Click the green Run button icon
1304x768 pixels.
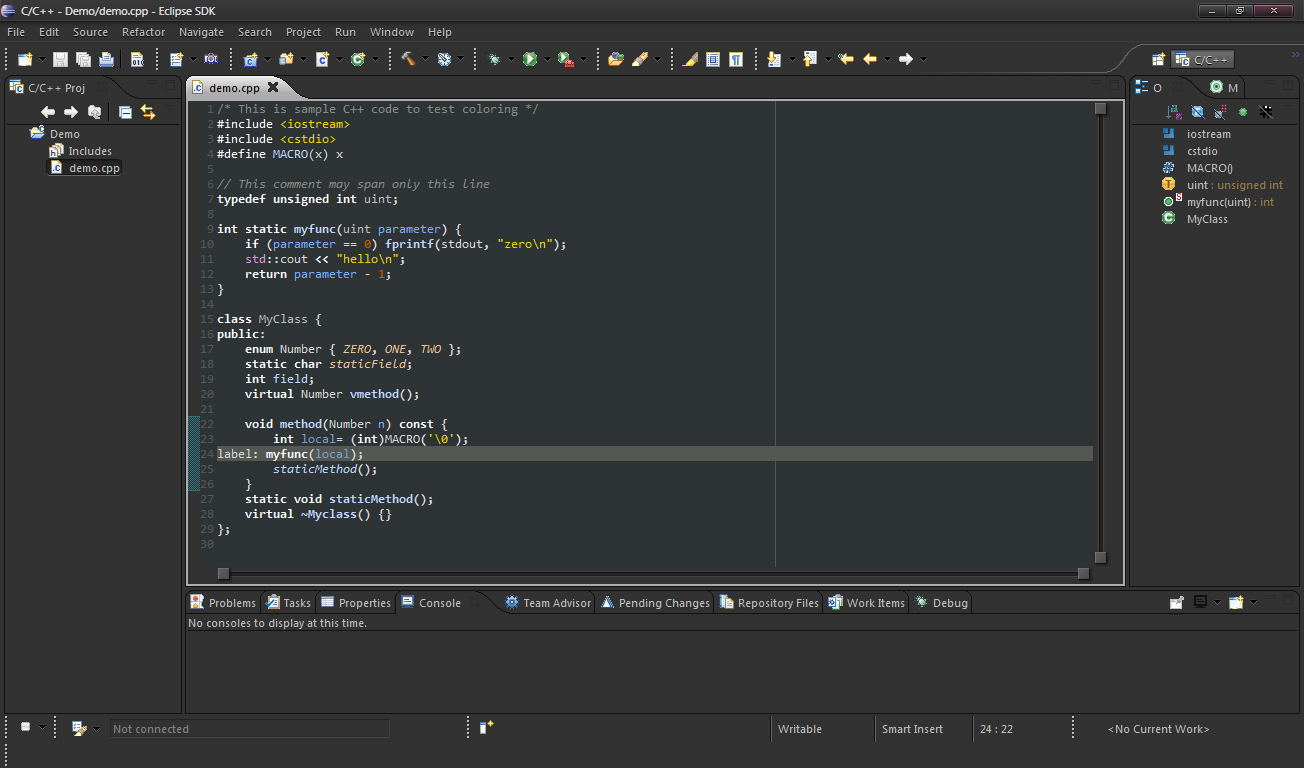click(x=530, y=59)
